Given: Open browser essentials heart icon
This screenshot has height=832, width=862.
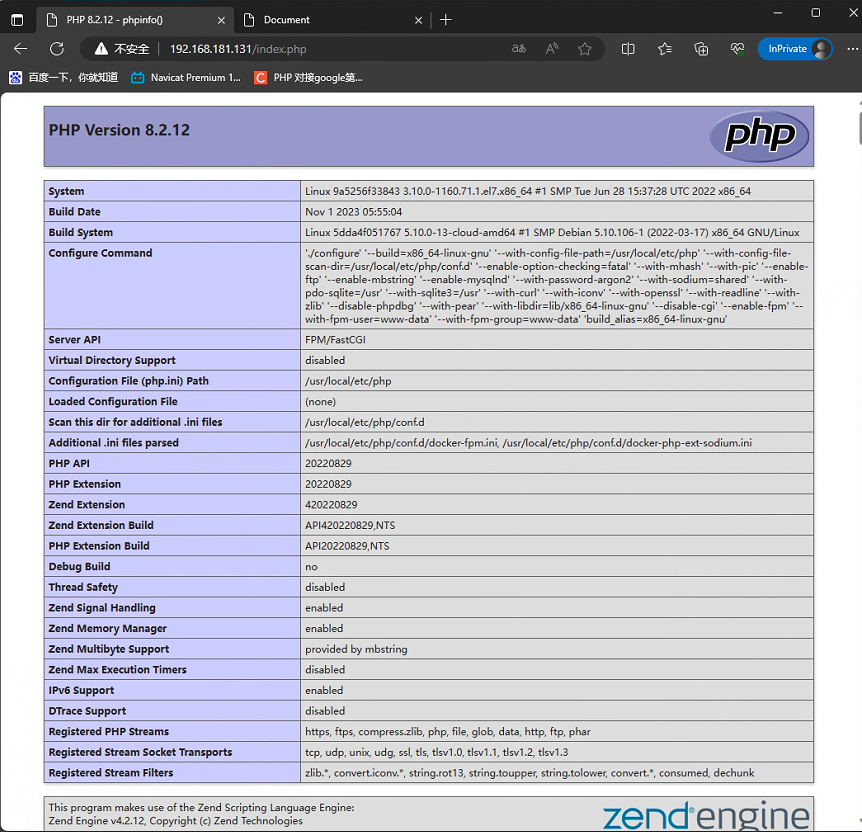Looking at the screenshot, I should tap(737, 49).
